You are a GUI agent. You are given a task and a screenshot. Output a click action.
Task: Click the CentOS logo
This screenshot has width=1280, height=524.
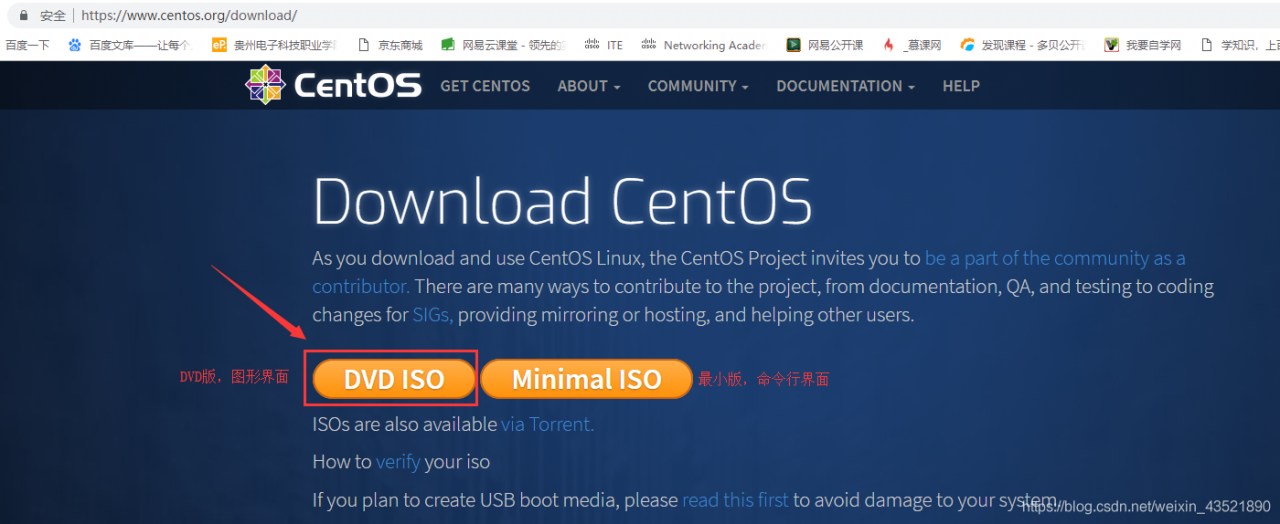[334, 85]
